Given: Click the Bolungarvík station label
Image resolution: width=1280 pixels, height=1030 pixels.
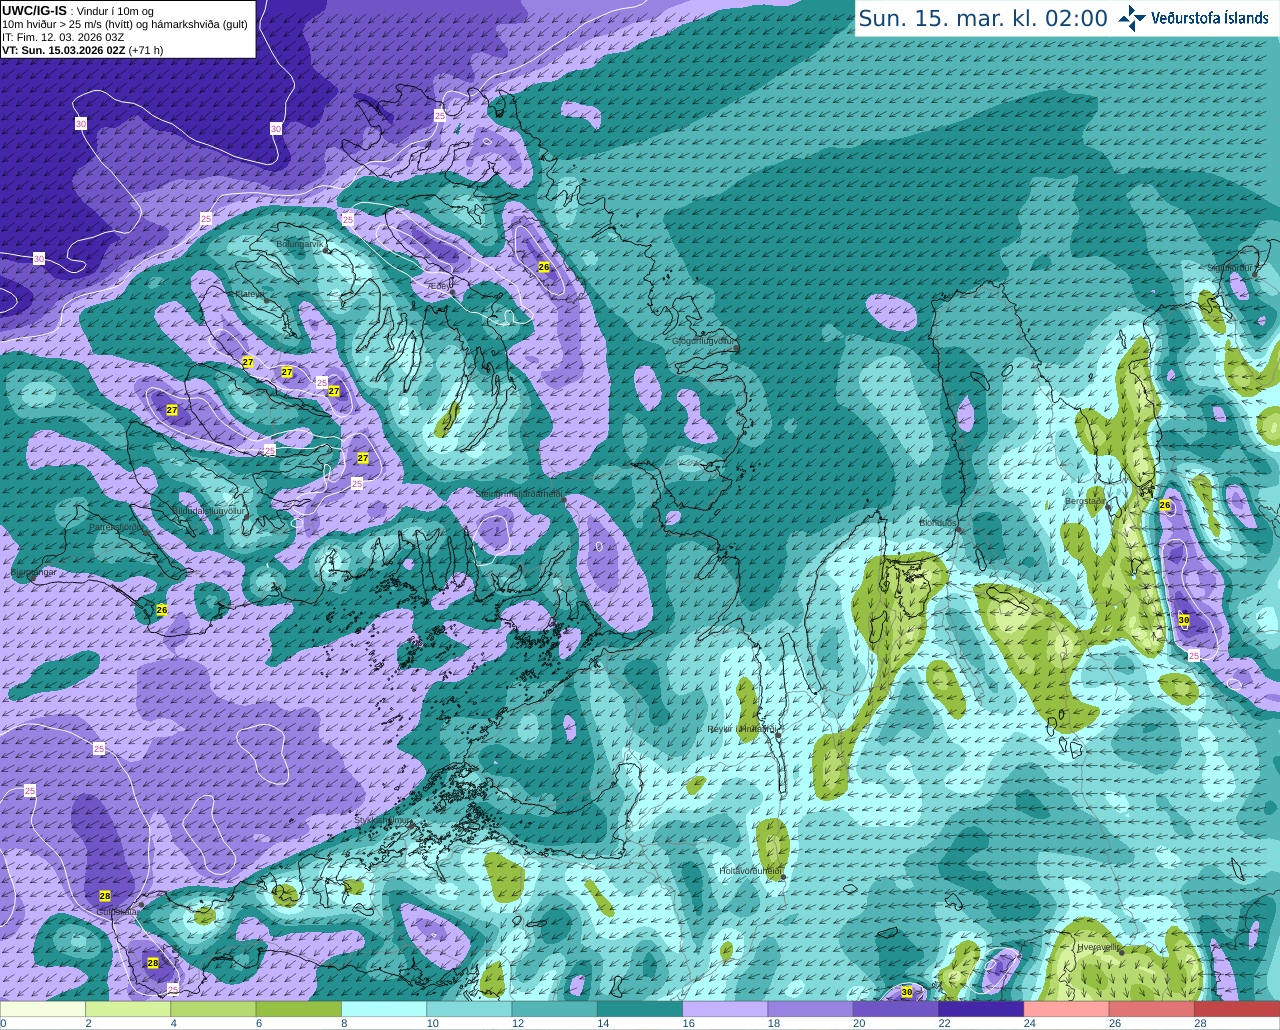Looking at the screenshot, I should pyautogui.click(x=300, y=244).
